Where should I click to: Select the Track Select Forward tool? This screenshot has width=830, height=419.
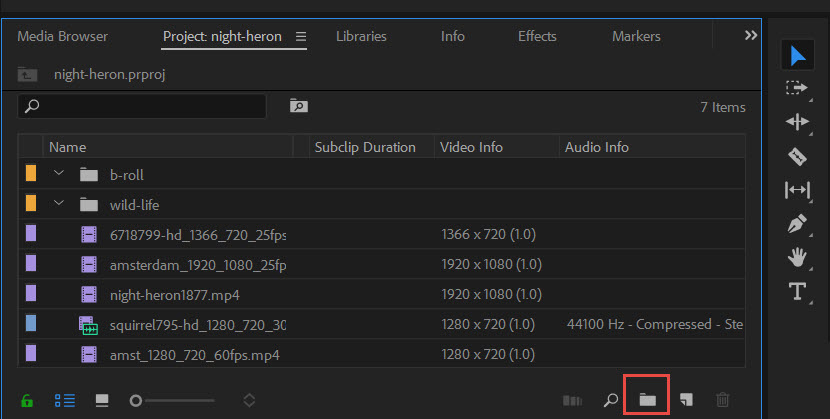click(796, 88)
